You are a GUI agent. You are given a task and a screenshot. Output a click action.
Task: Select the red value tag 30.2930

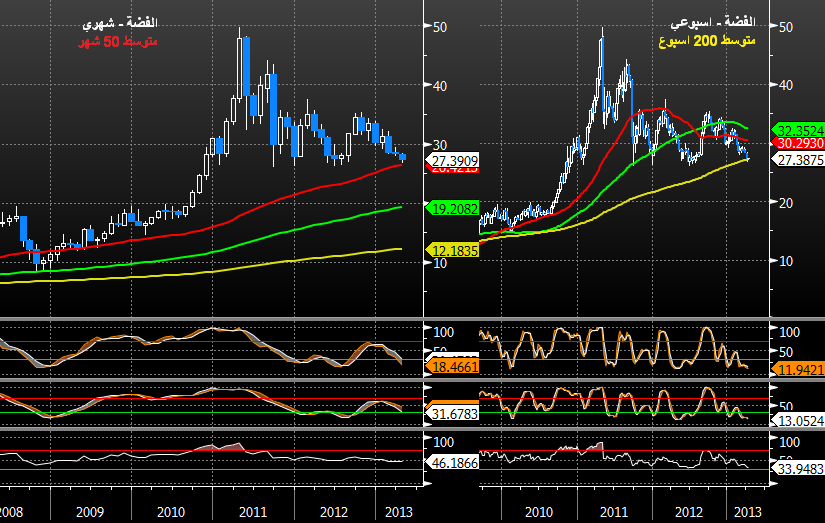798,143
